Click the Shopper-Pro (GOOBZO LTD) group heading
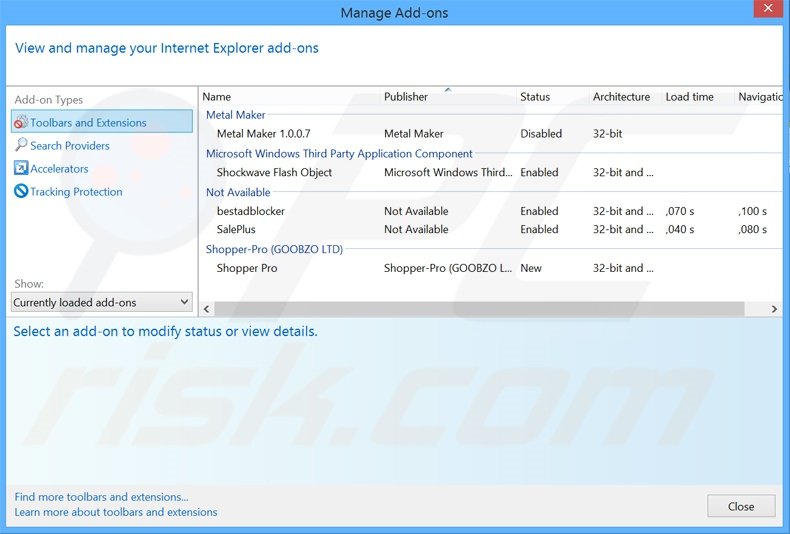The image size is (790, 534). tap(274, 249)
